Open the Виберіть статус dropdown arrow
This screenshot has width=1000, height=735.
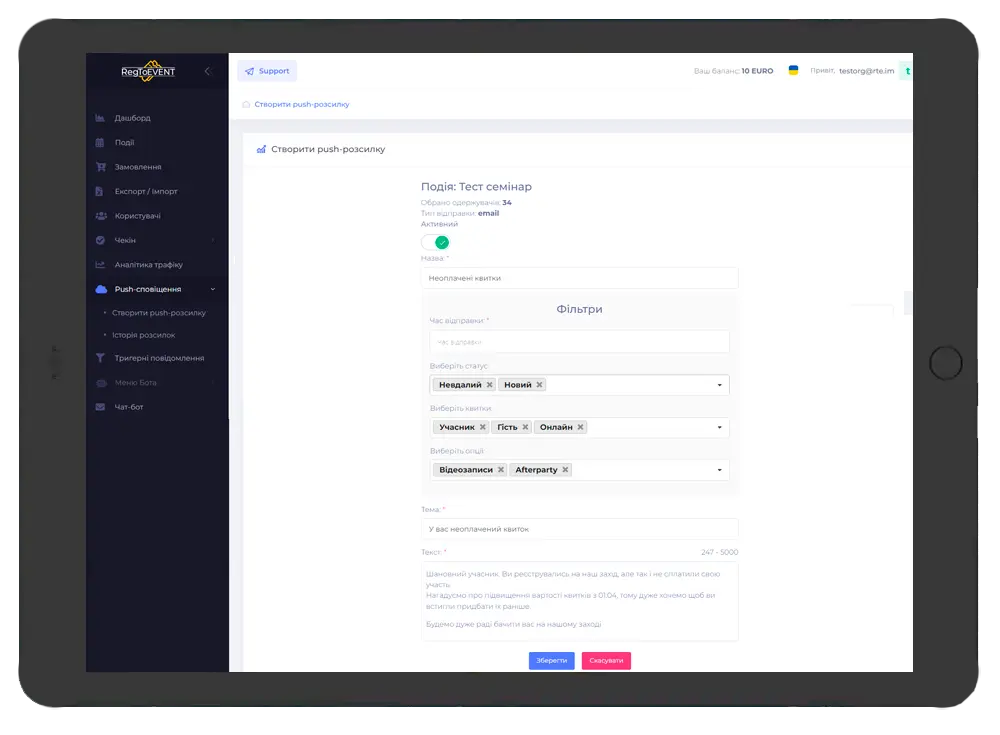(719, 385)
